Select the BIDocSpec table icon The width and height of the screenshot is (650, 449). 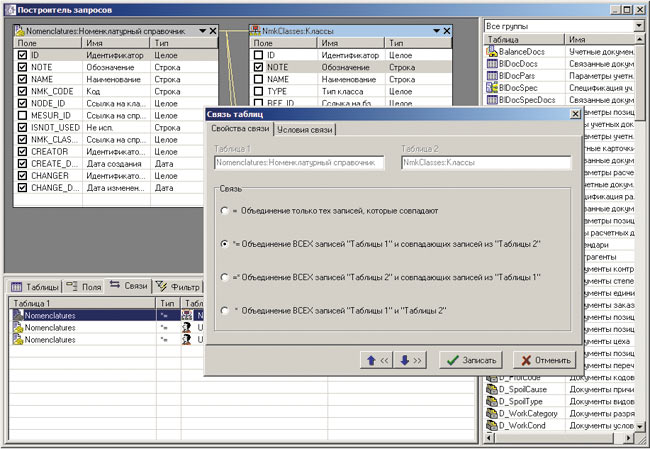(491, 88)
